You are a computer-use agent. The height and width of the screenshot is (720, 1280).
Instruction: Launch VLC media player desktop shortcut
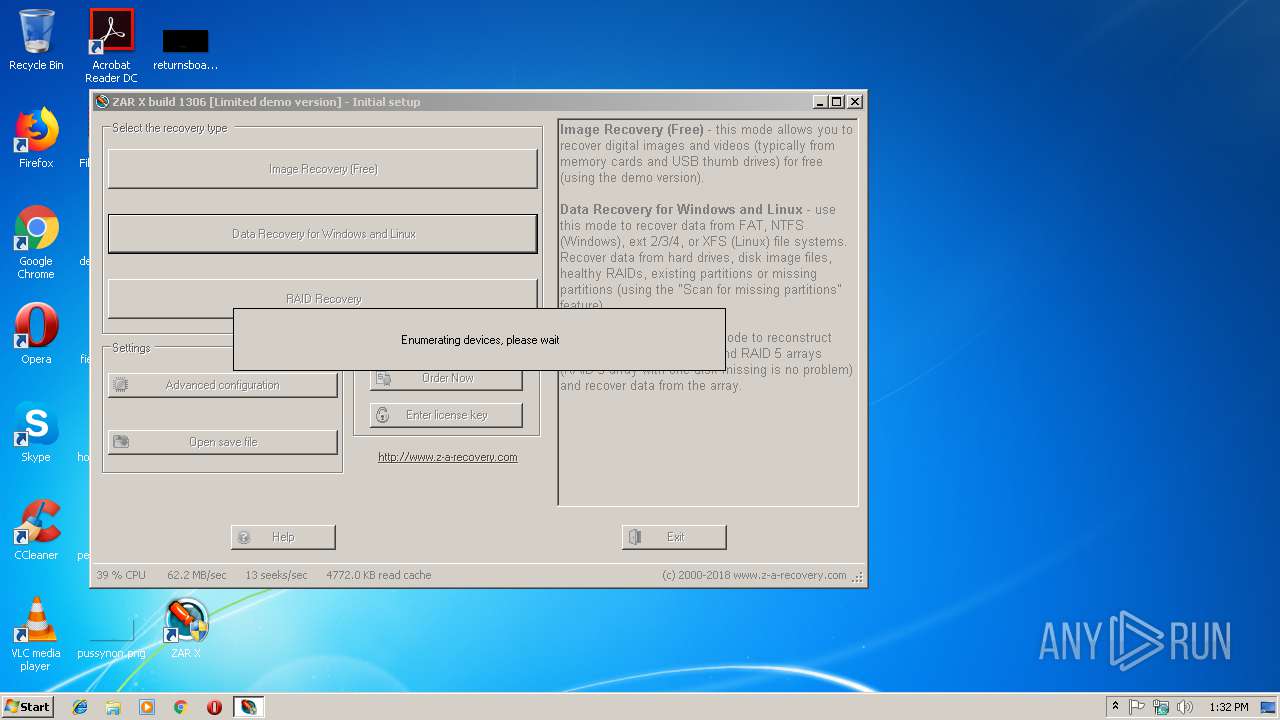point(36,634)
